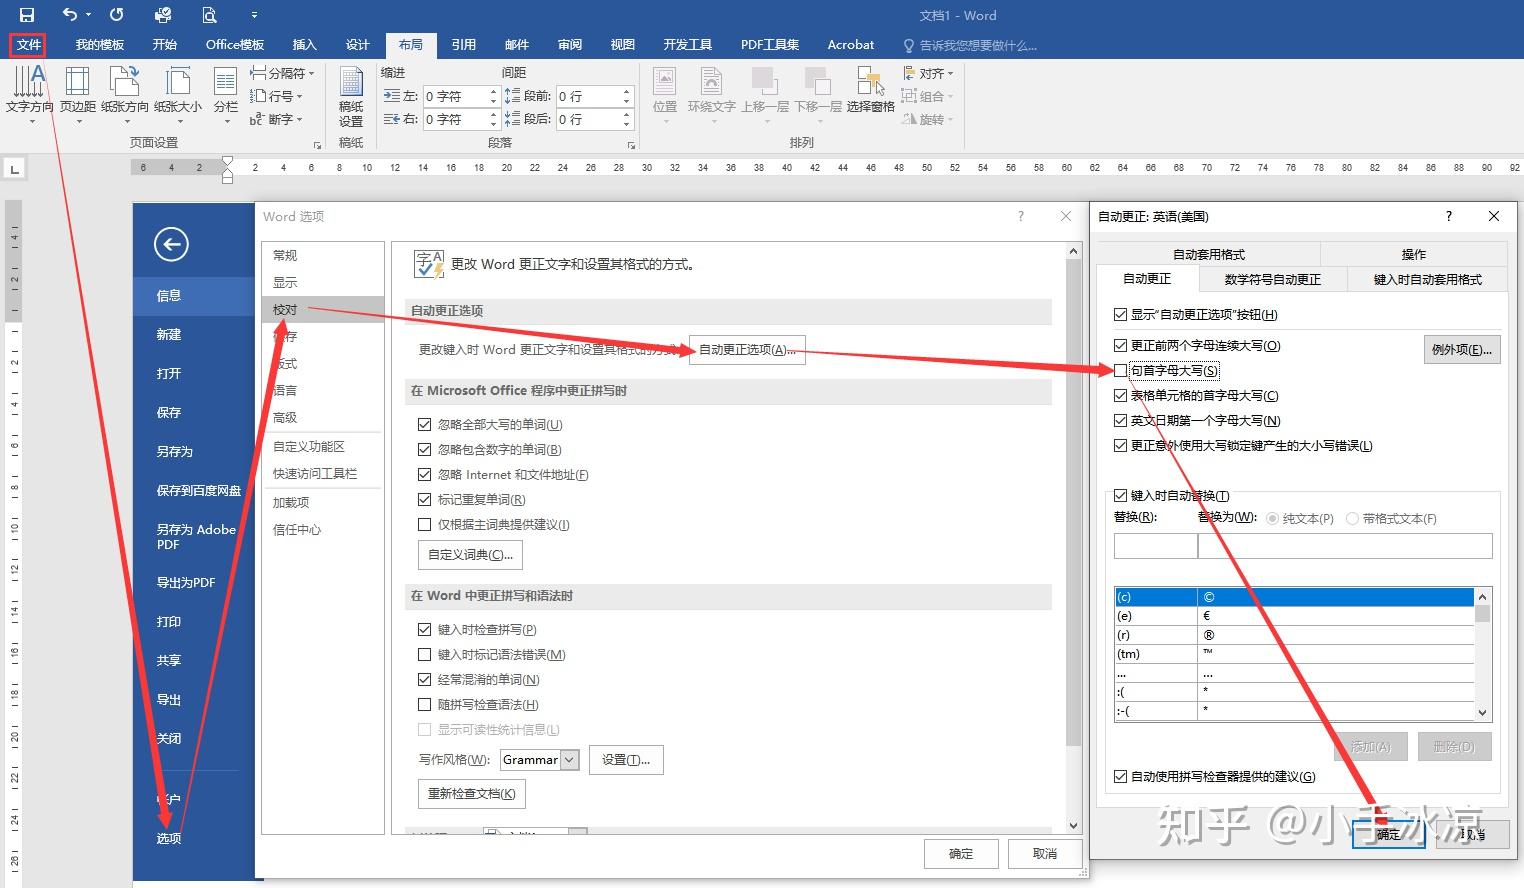Click the 告诉我您想要做什么 lightbulb search box
The height and width of the screenshot is (888, 1524).
pyautogui.click(x=969, y=45)
